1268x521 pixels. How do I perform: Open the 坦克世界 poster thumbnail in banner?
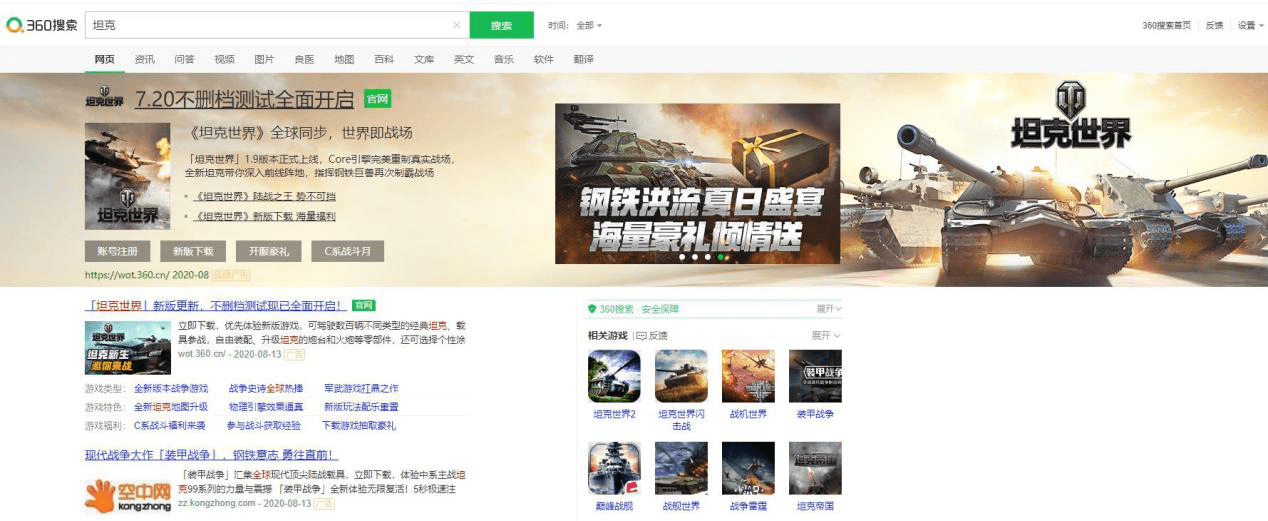(127, 175)
